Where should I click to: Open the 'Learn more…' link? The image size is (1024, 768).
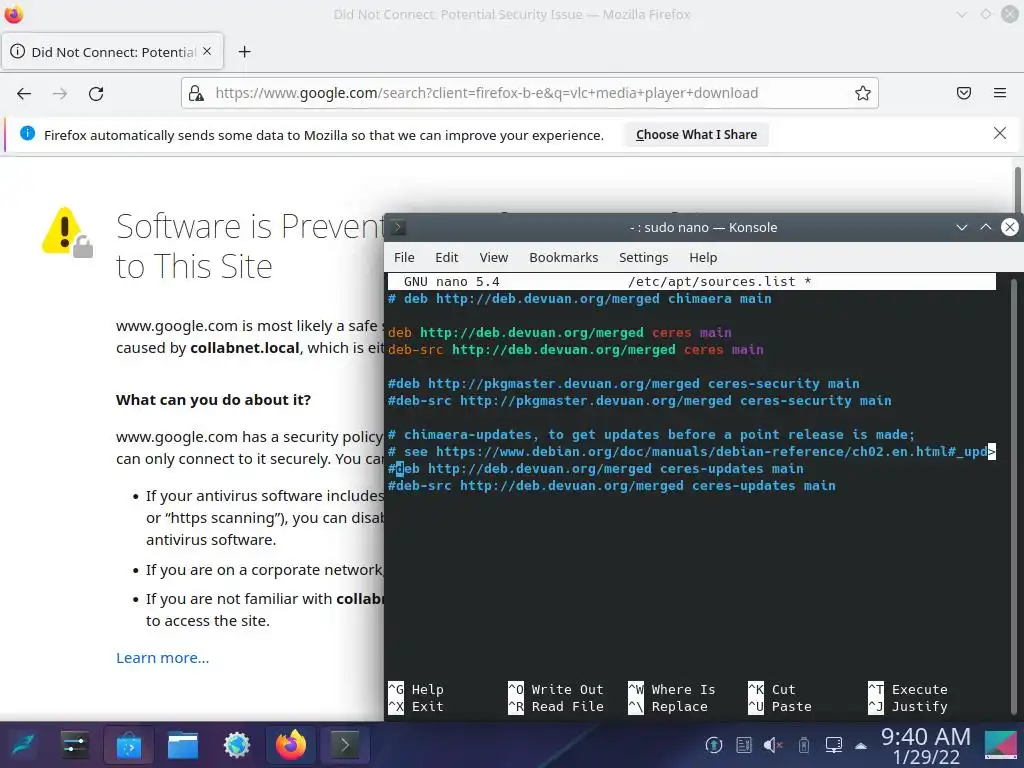click(163, 658)
